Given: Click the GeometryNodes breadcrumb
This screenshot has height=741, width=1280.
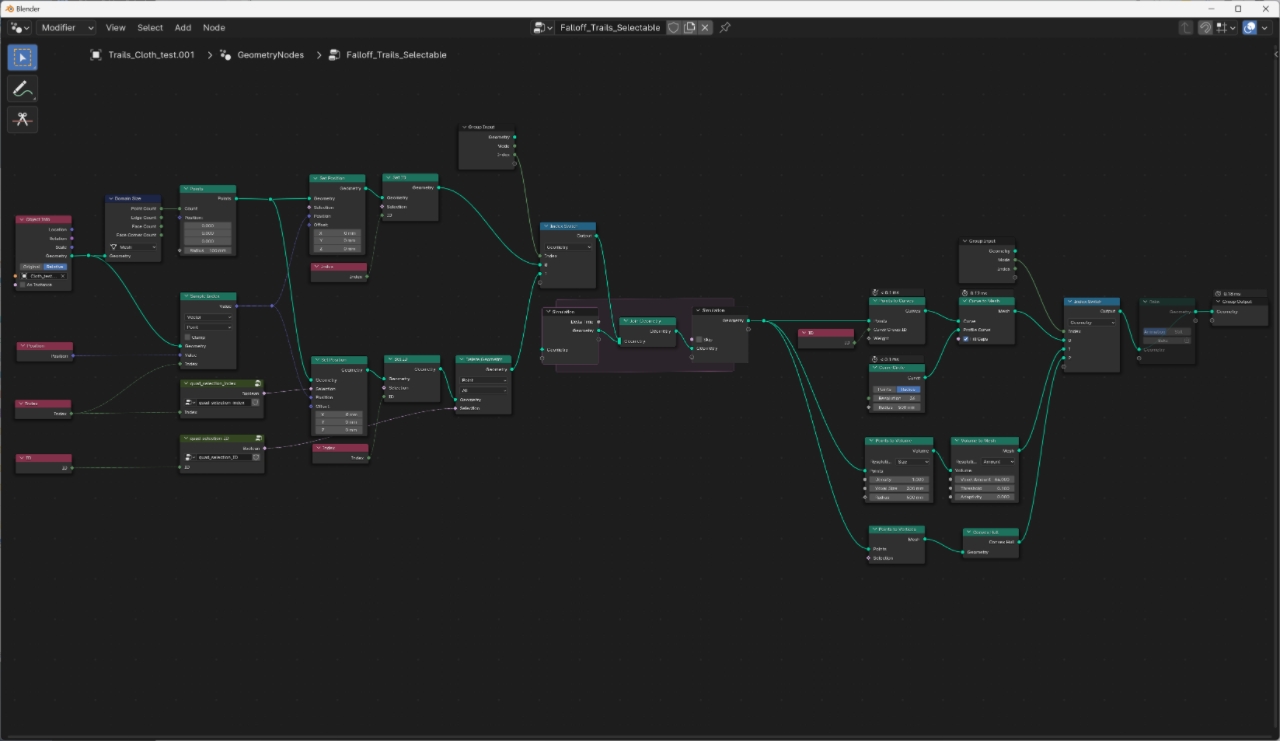Looking at the screenshot, I should 272,55.
